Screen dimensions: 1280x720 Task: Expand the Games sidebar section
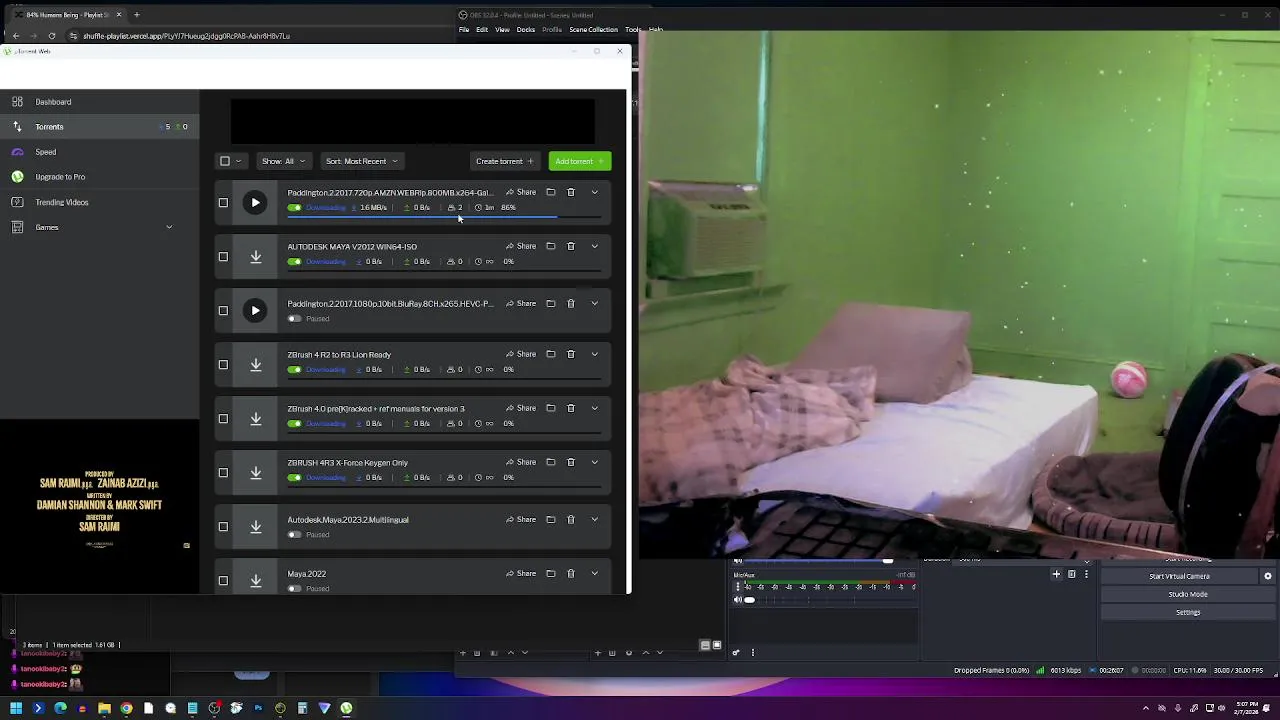pyautogui.click(x=169, y=227)
